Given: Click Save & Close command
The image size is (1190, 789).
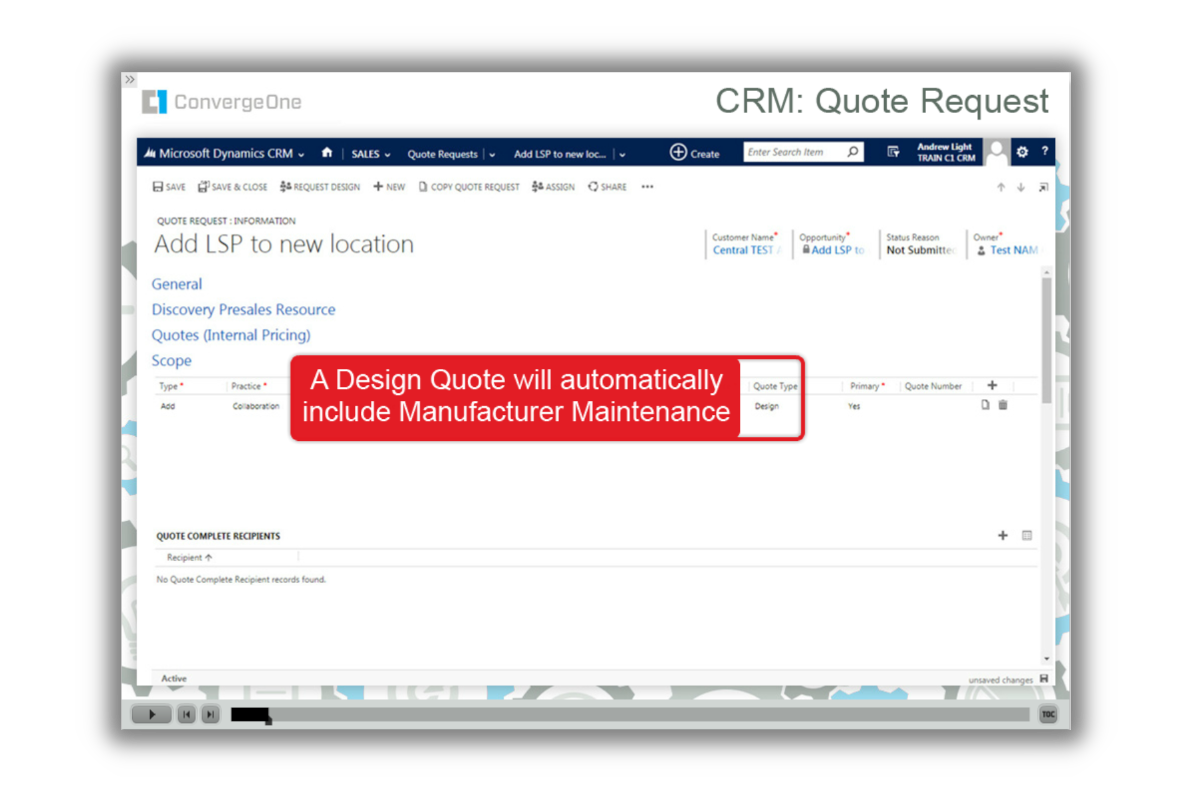Looking at the screenshot, I should click(232, 187).
